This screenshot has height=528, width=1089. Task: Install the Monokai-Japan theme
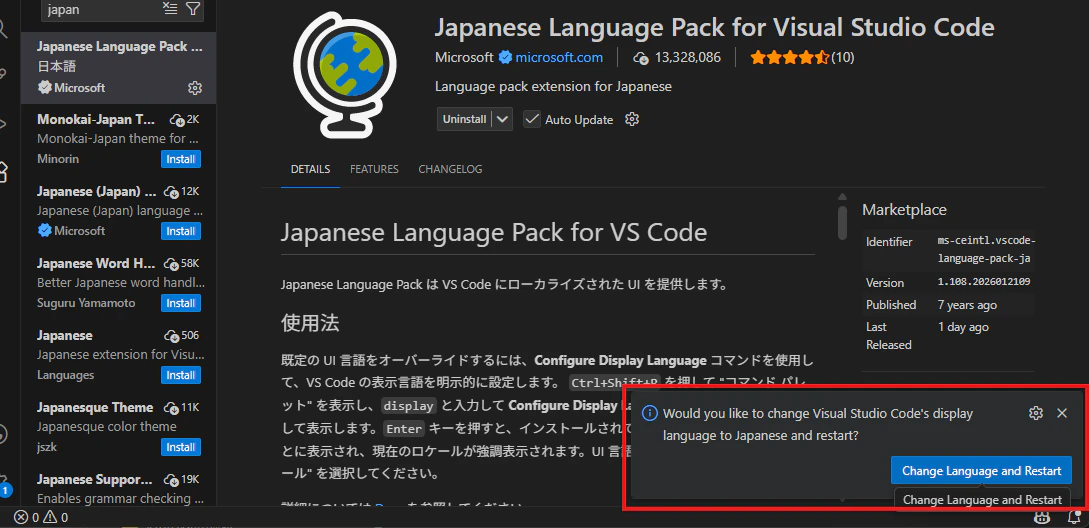pyautogui.click(x=181, y=159)
